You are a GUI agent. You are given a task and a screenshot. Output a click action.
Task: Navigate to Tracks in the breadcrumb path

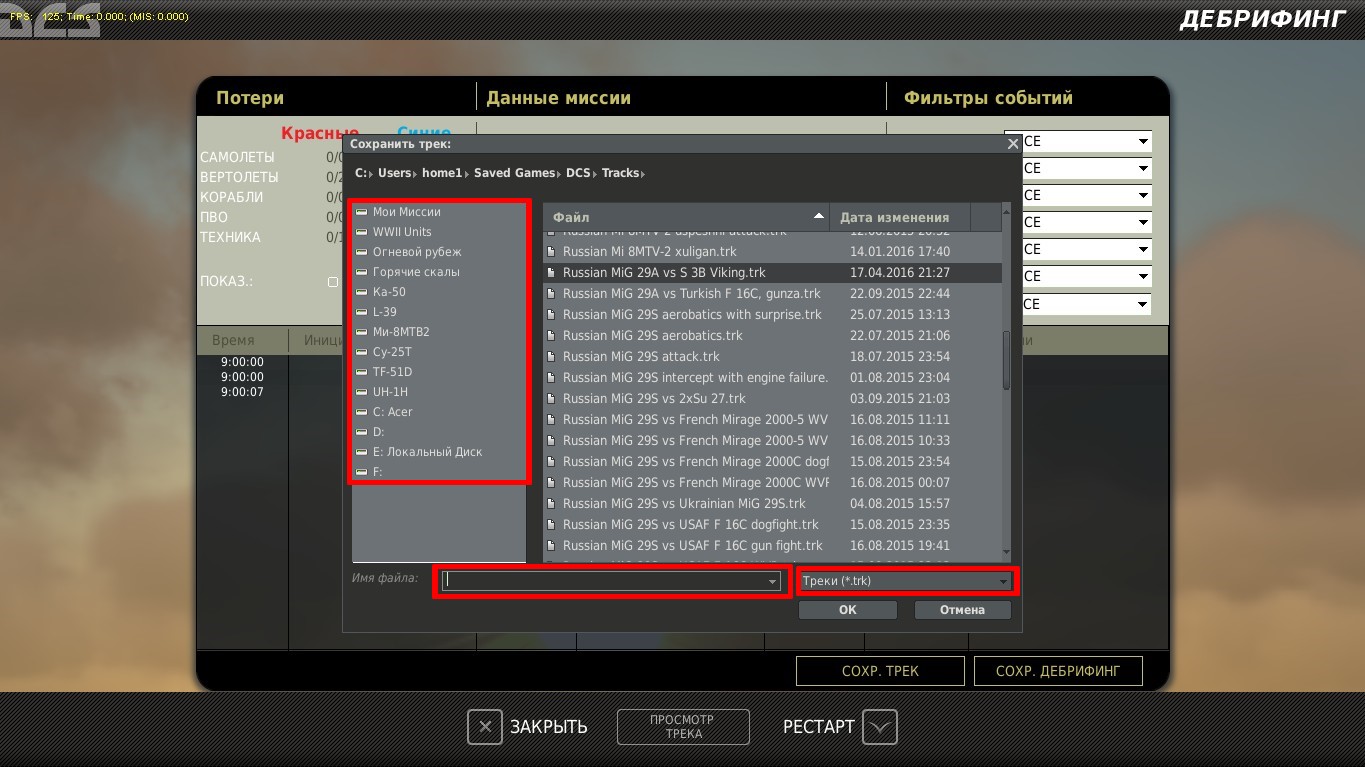coord(620,173)
